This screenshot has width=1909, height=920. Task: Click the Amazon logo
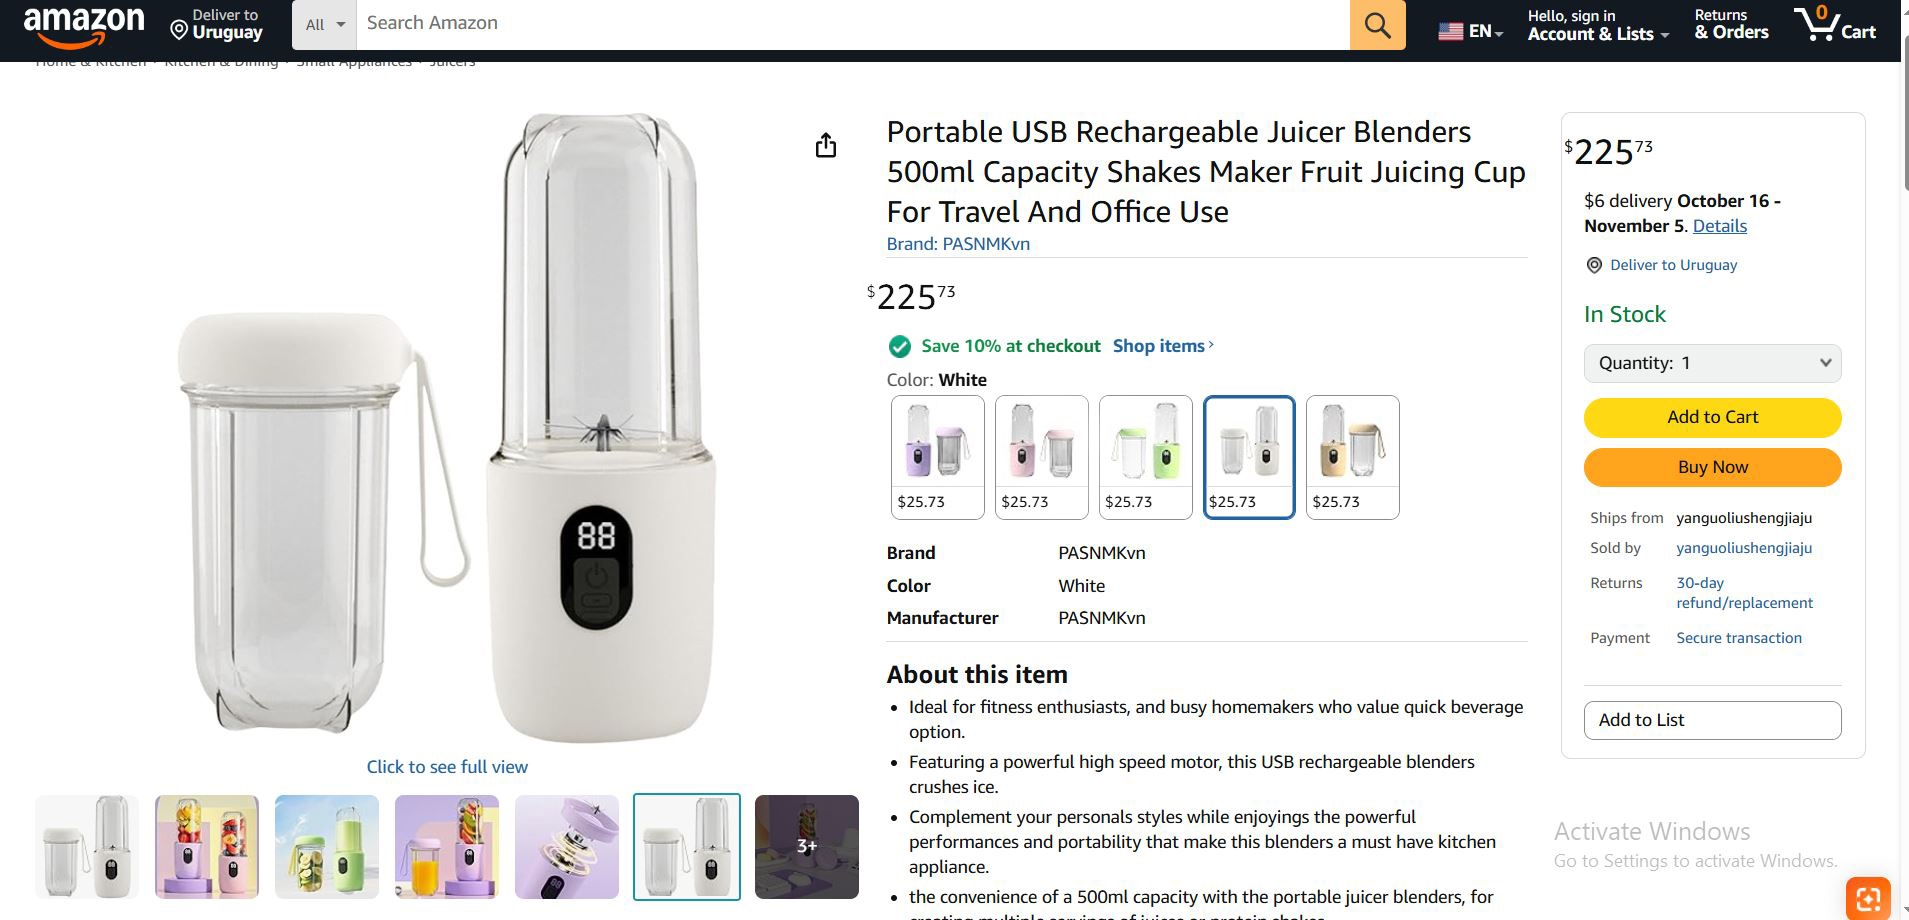84,25
